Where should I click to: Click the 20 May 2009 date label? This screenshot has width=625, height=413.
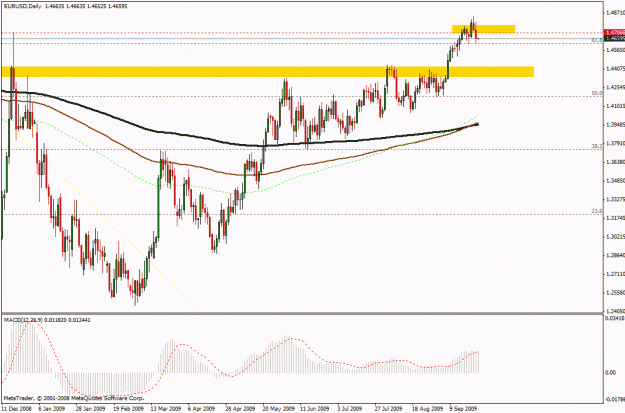(278, 409)
